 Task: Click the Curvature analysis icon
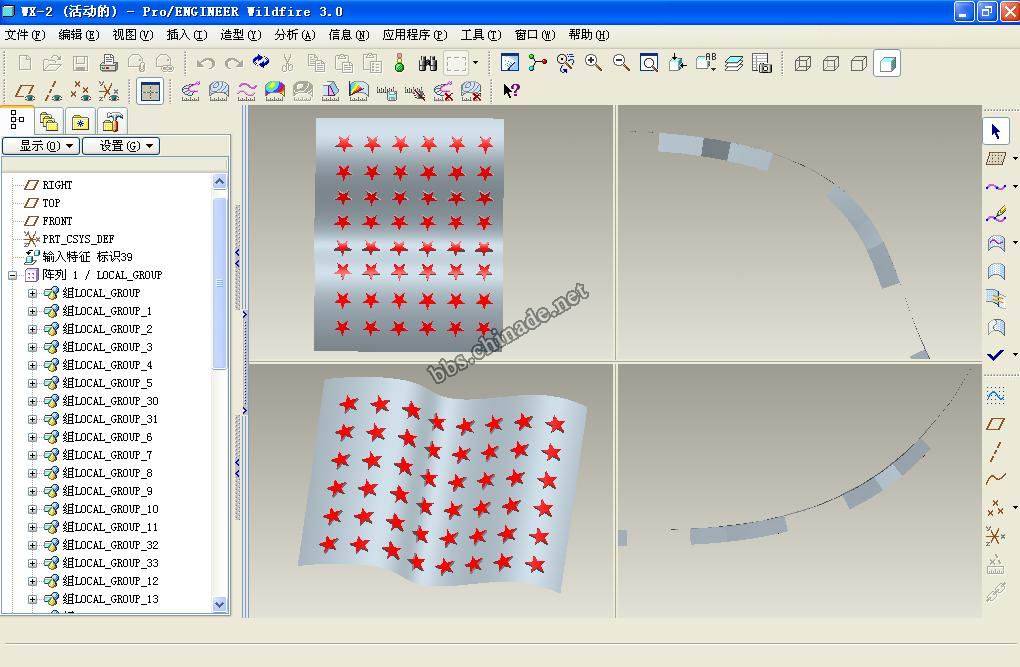click(x=190, y=91)
